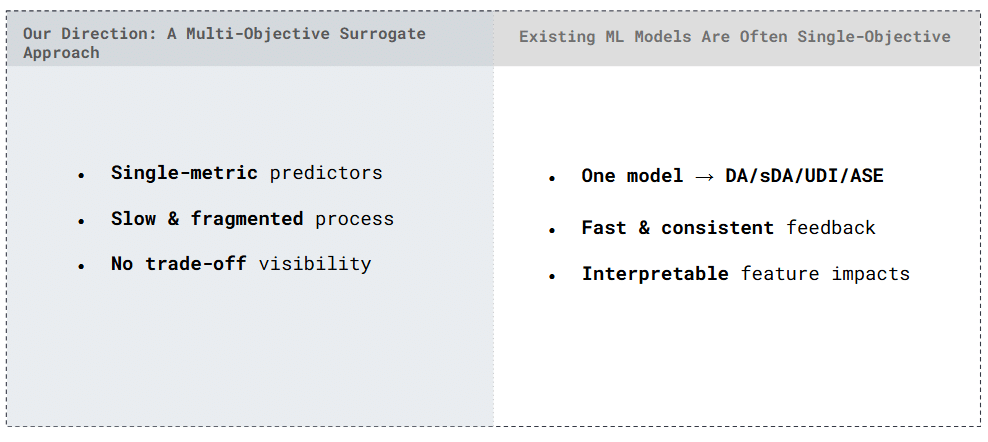Select the bold 'Slow & fragmented' phrase
The height and width of the screenshot is (442, 988).
pyautogui.click(x=206, y=218)
